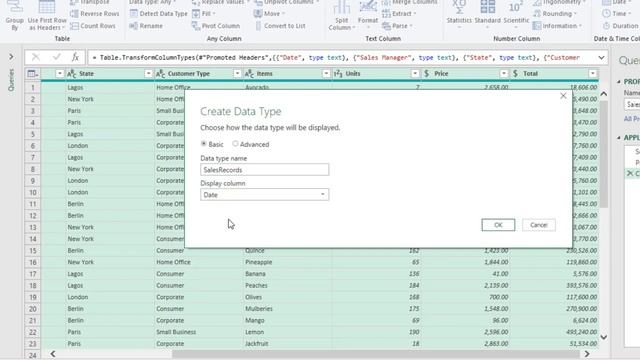Click horizontal scrollbar left arrow

[x=53, y=354]
